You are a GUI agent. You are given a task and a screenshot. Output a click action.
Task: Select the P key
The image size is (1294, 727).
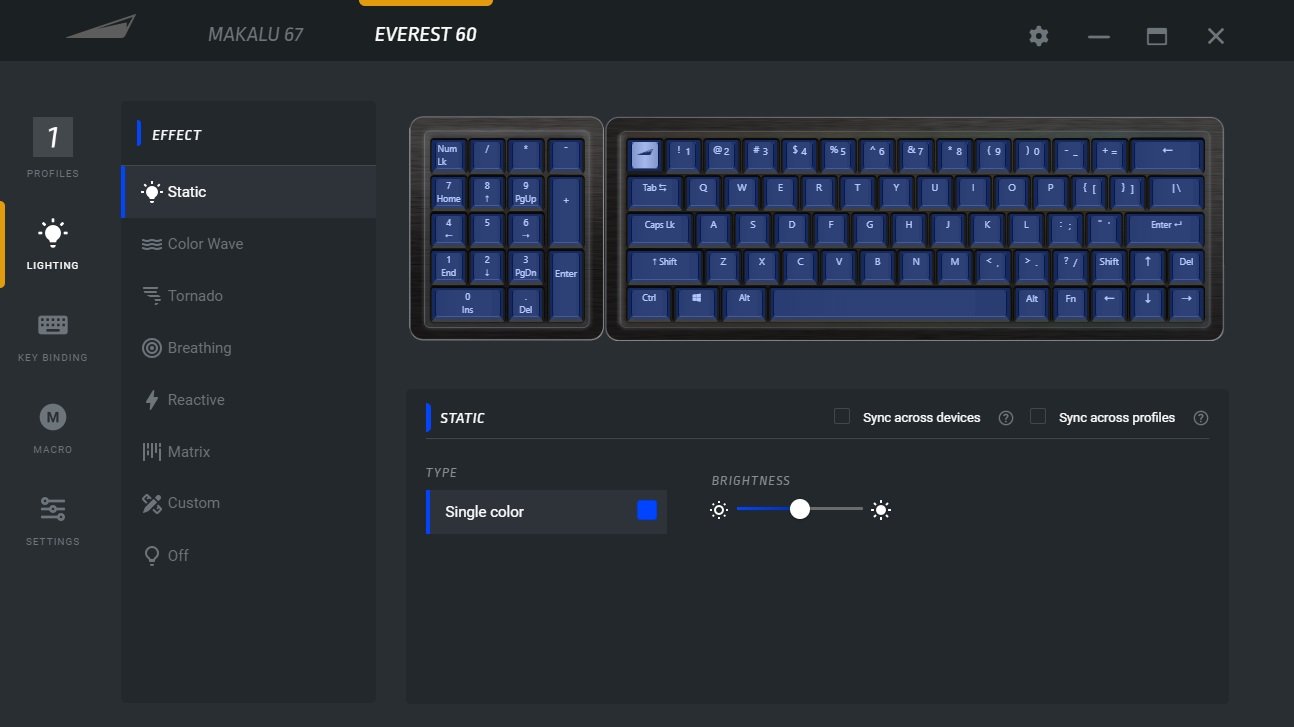click(x=1050, y=190)
